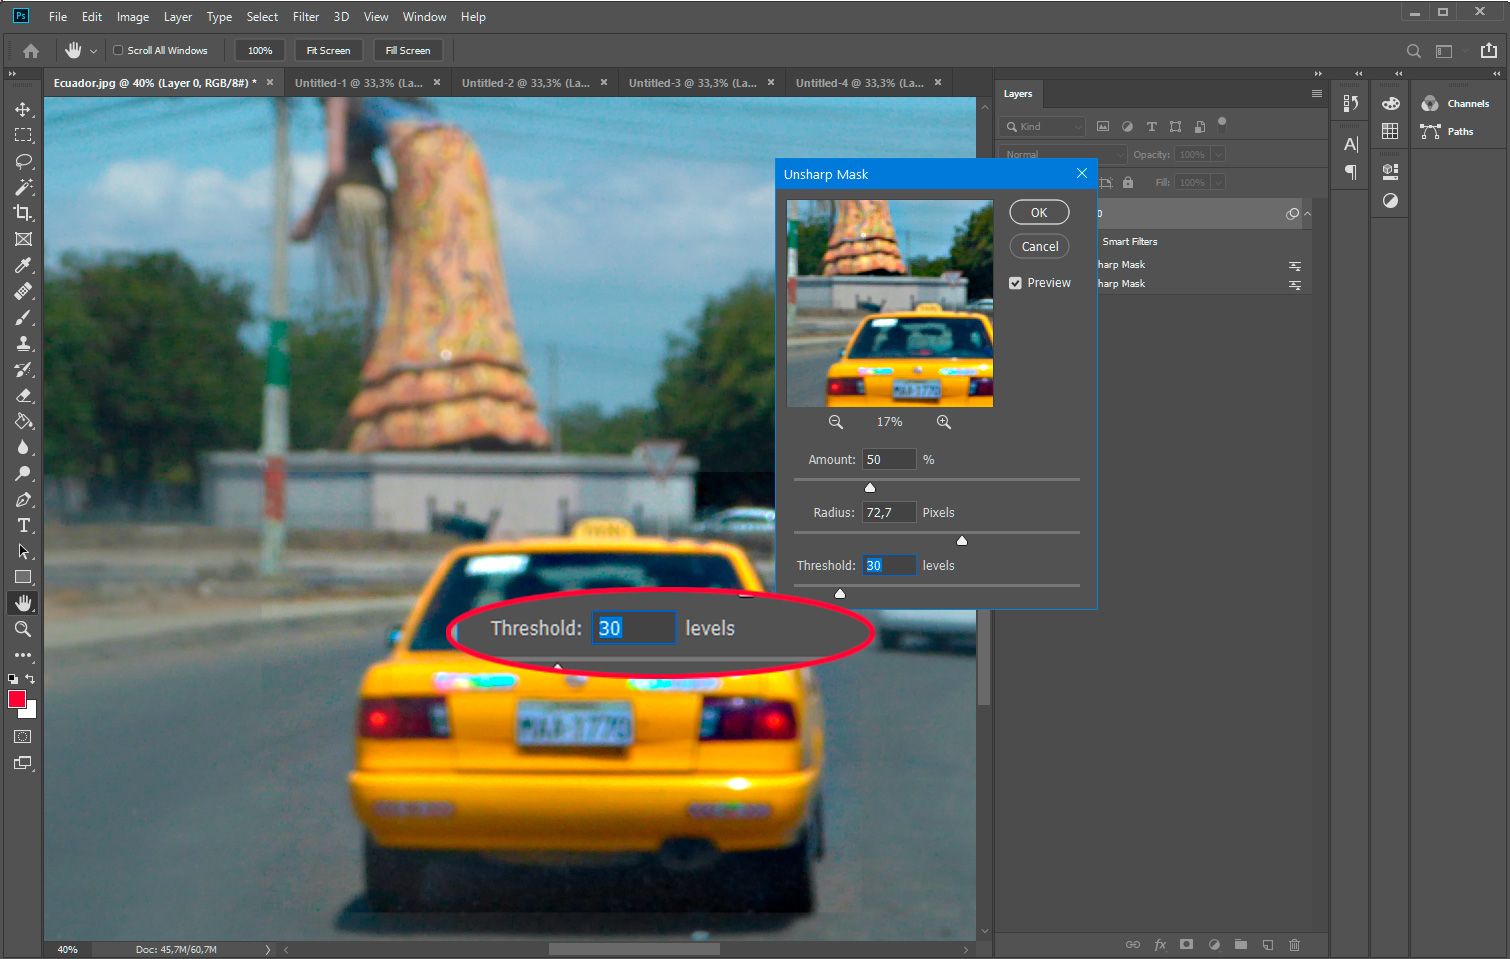Open the layer blending mode dropdown
Screen dimensions: 1510x959
1061,154
